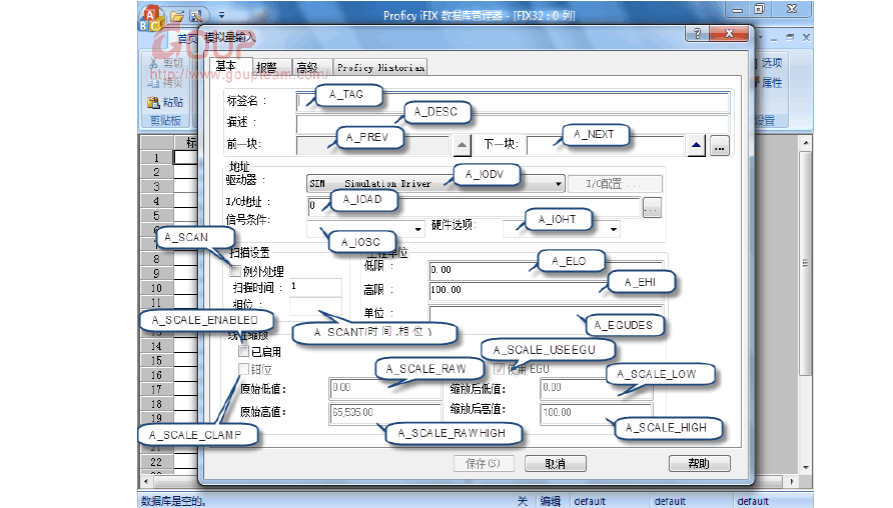Click the gray up-arrow beside 前一块 field
Image resolution: width=893 pixels, height=508 pixels.
click(461, 146)
